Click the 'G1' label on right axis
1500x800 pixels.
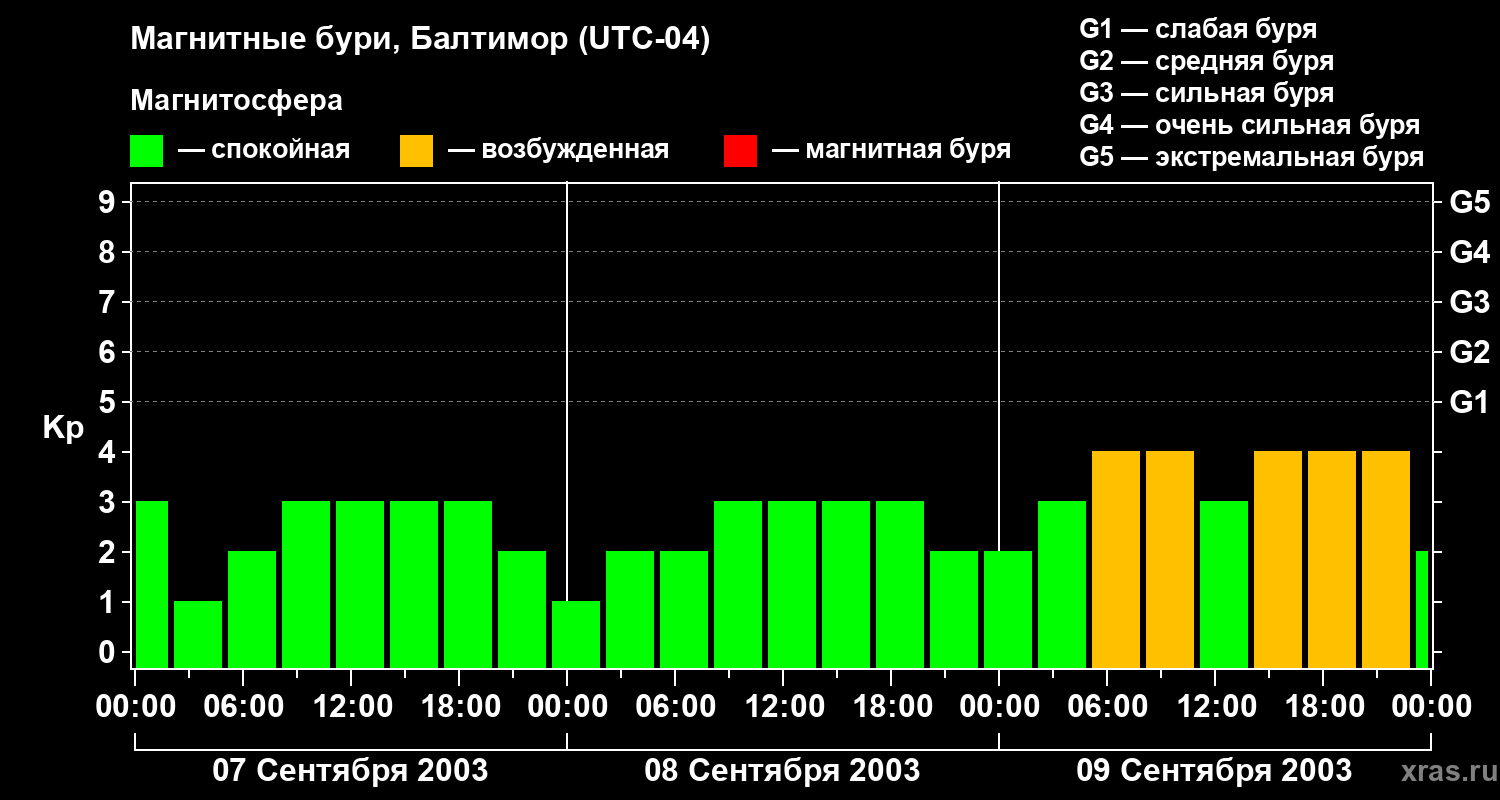pos(1469,402)
